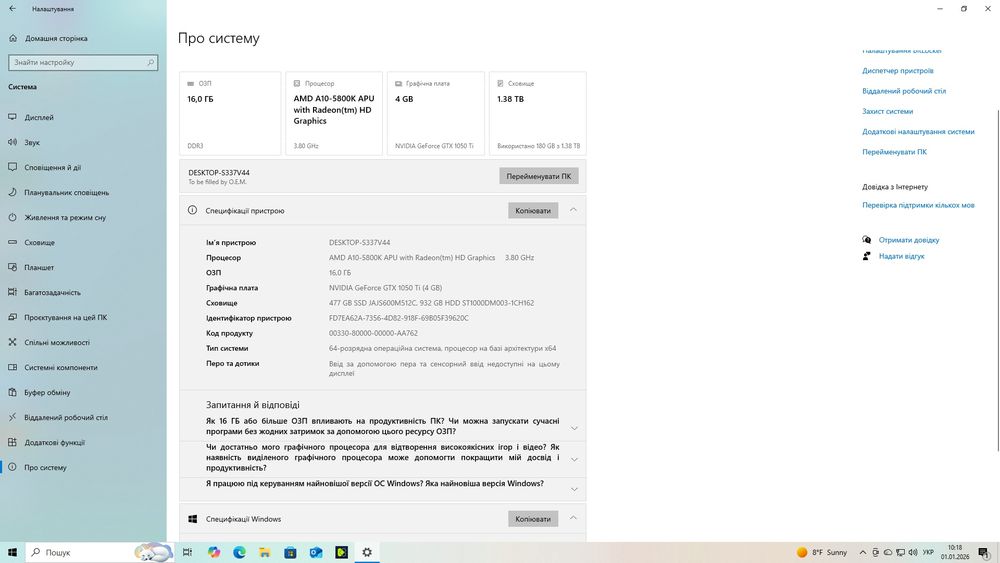1000x563 pixels.
Task: Click the storage value 477 GB SSD
Action: 431,303
